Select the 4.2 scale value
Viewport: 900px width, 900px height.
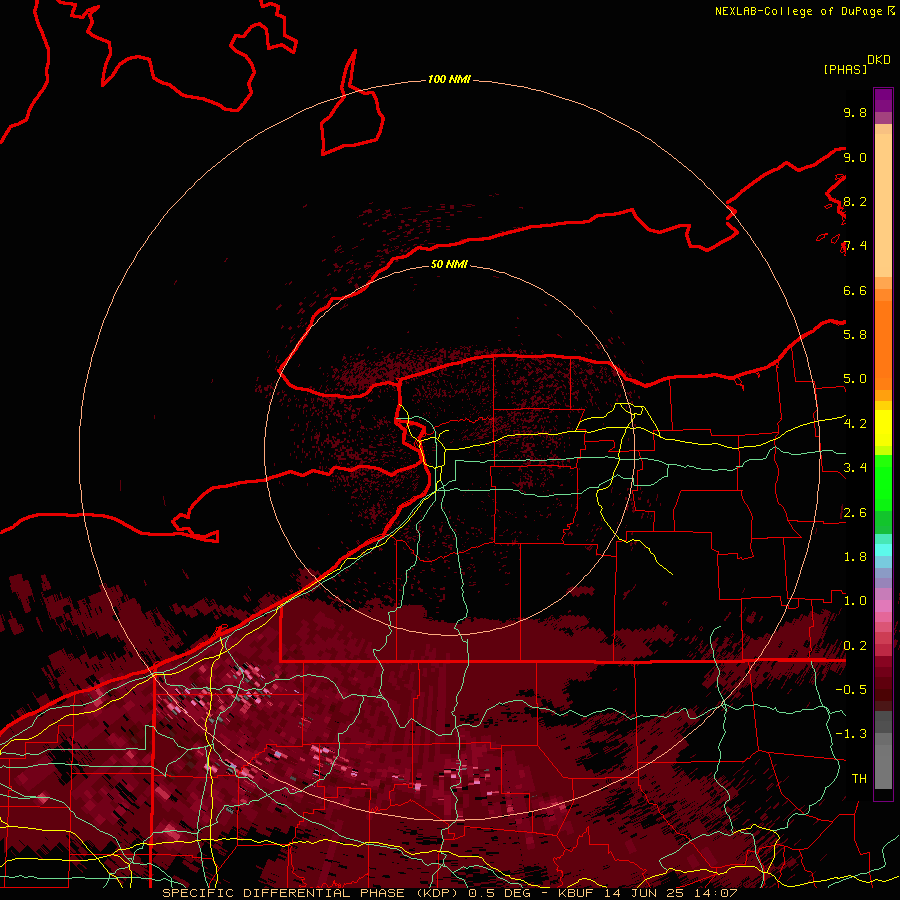[x=855, y=424]
